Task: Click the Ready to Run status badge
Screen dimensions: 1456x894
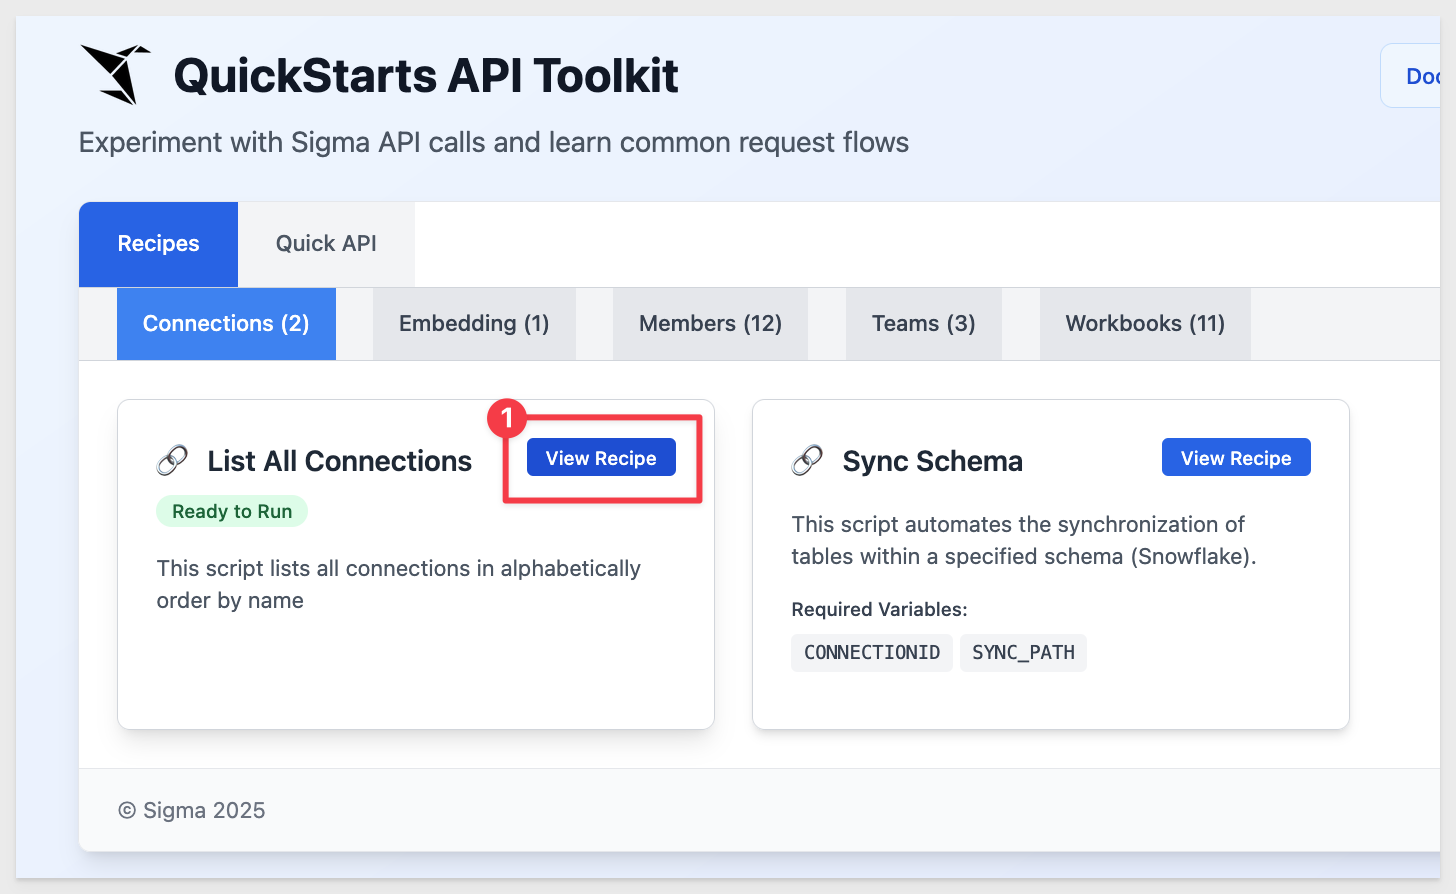Action: coord(232,511)
